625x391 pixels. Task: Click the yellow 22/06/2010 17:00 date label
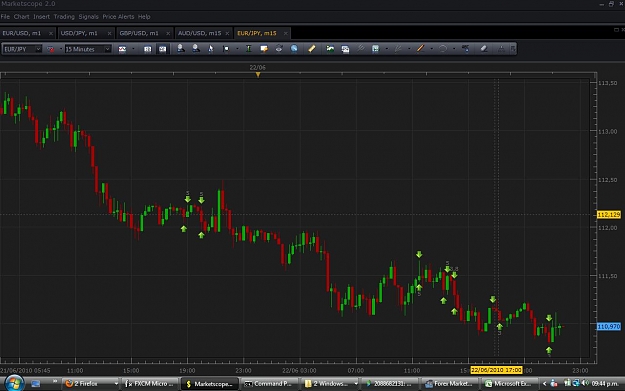496,370
